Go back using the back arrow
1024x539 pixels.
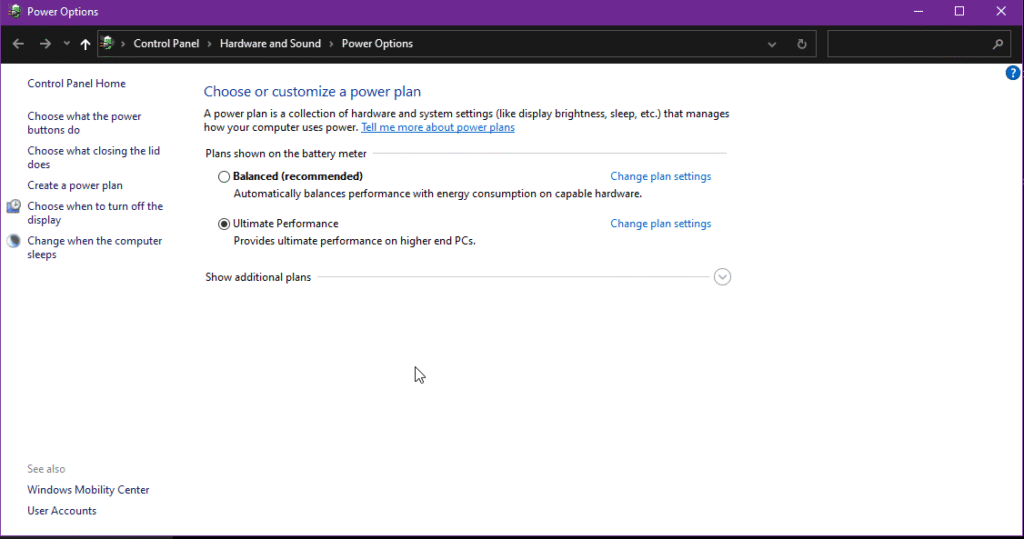(x=18, y=44)
